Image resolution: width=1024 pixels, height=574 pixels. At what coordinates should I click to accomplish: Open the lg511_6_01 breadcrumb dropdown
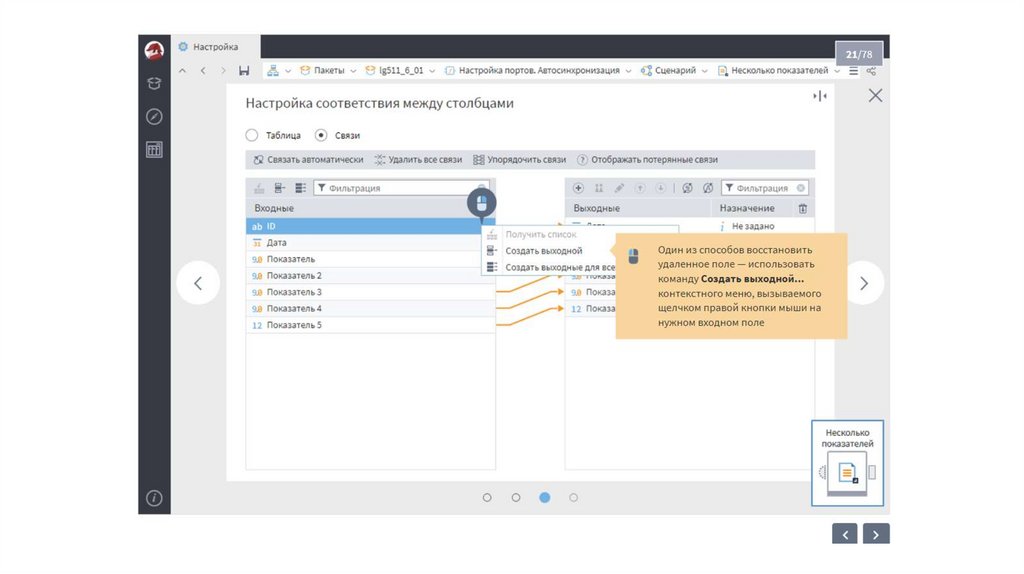point(432,71)
